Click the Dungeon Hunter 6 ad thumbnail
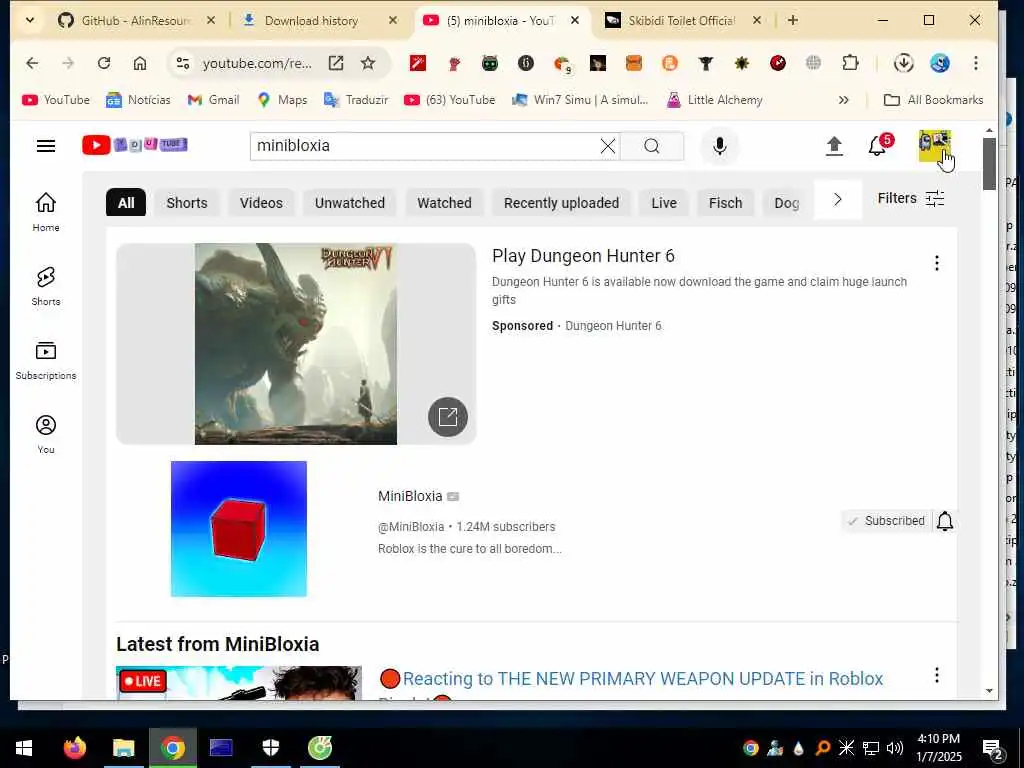The height and width of the screenshot is (768, 1024). (x=296, y=344)
